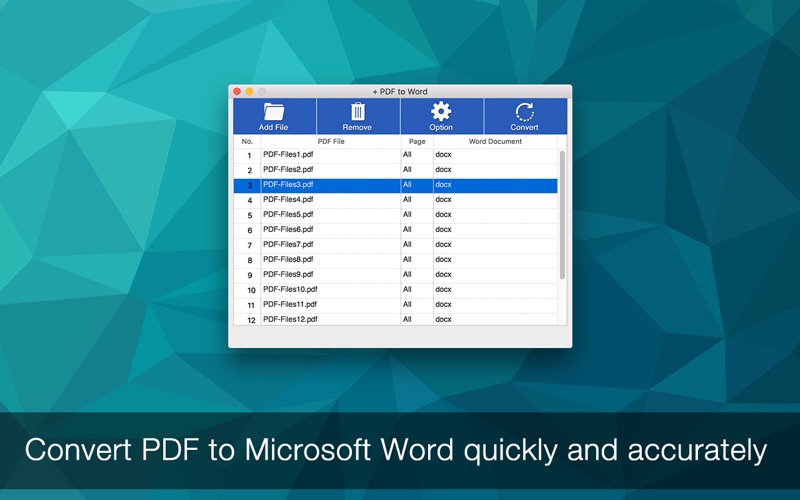Select the PDF-Files11.pdf row
Image resolution: width=800 pixels, height=500 pixels.
point(395,305)
